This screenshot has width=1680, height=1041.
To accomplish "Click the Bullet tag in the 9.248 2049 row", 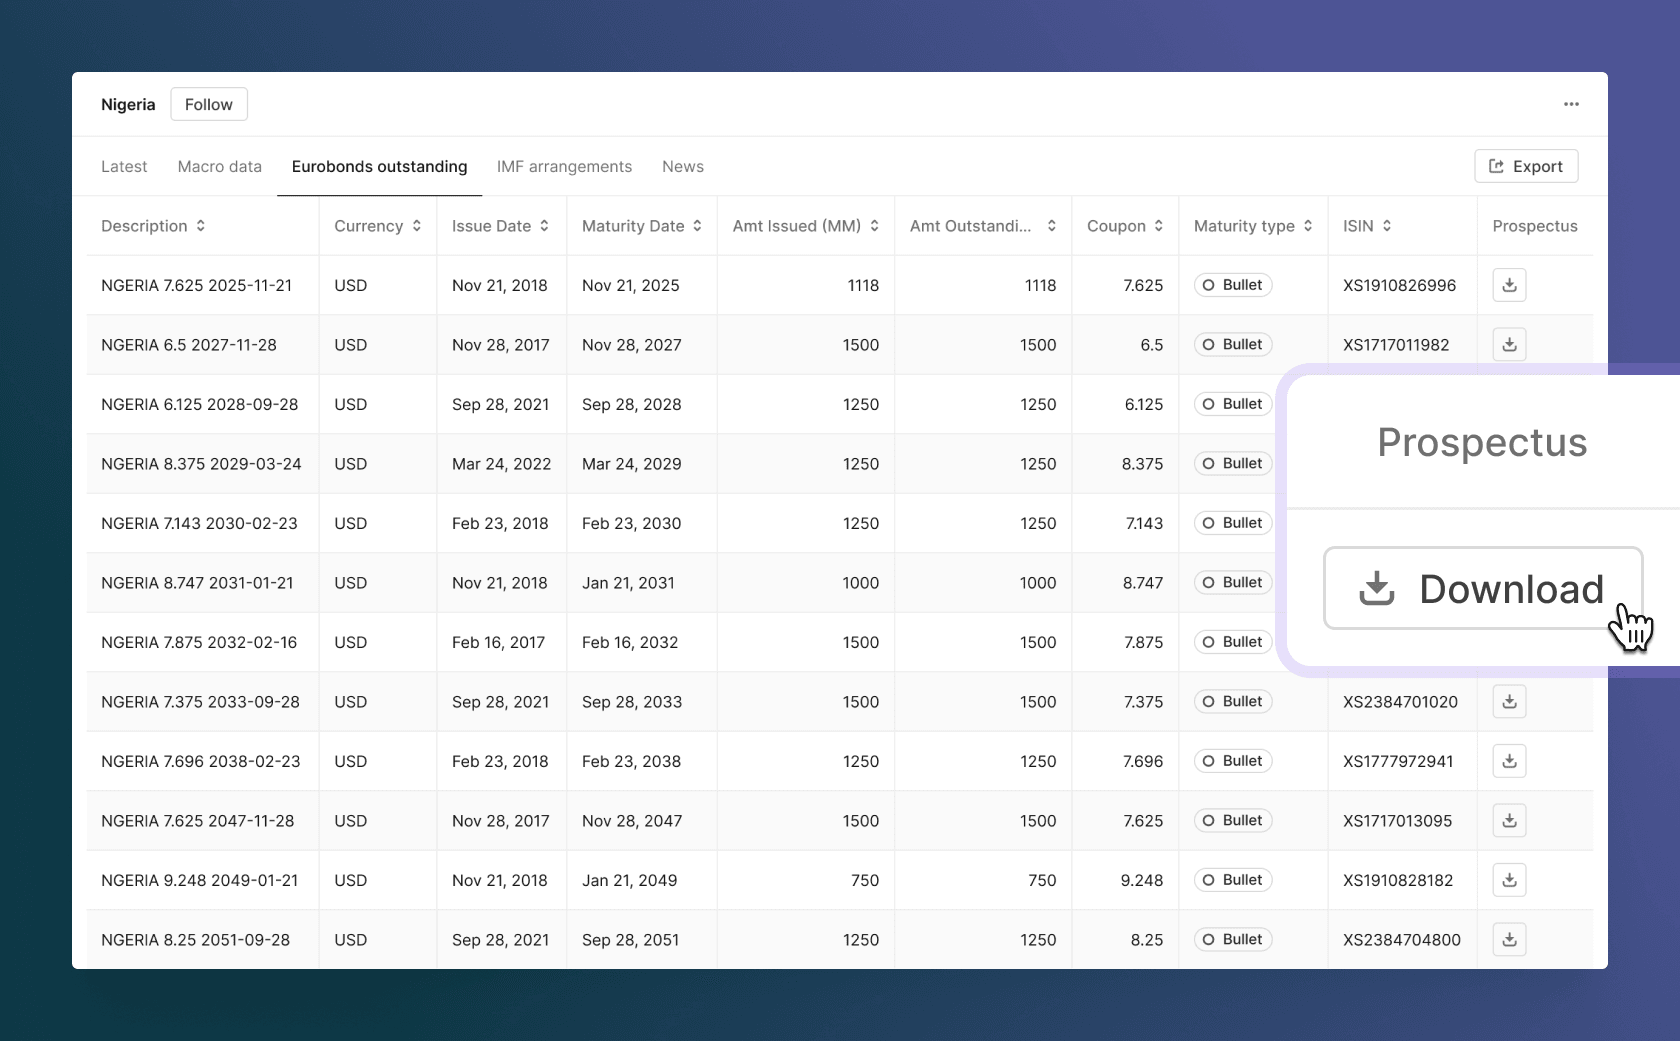I will point(1233,880).
